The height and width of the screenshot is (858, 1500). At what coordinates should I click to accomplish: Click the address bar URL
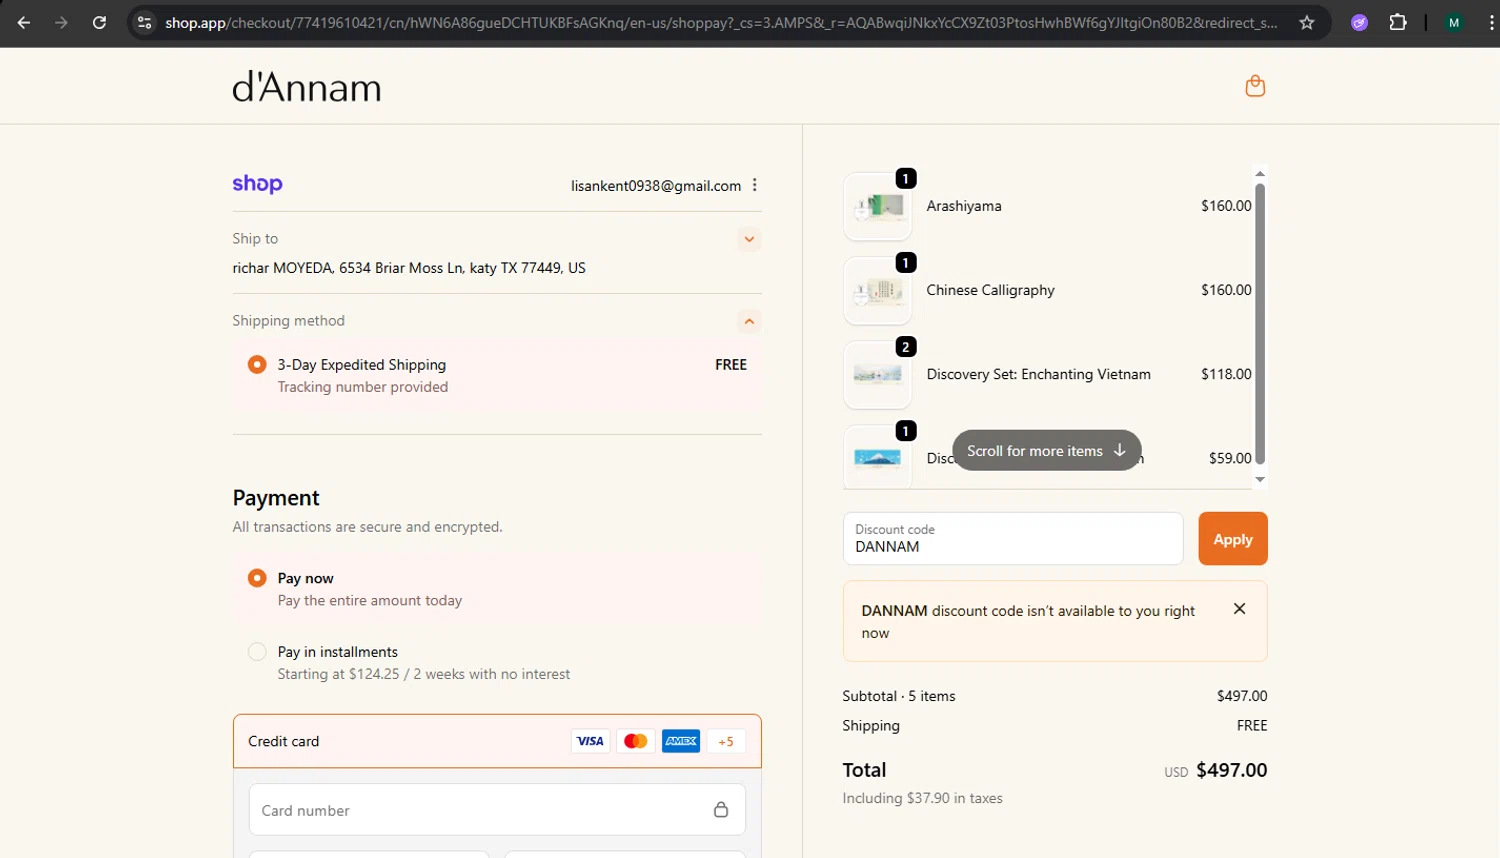coord(720,22)
